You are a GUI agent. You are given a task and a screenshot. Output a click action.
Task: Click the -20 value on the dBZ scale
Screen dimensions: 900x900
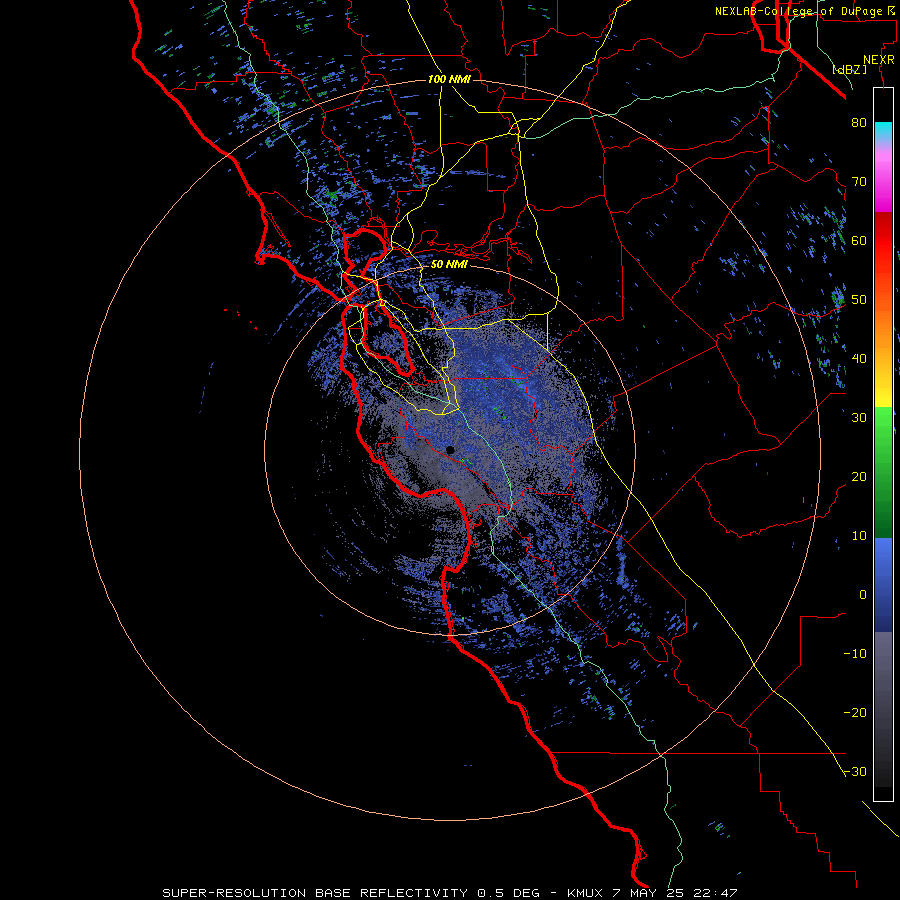pos(855,713)
